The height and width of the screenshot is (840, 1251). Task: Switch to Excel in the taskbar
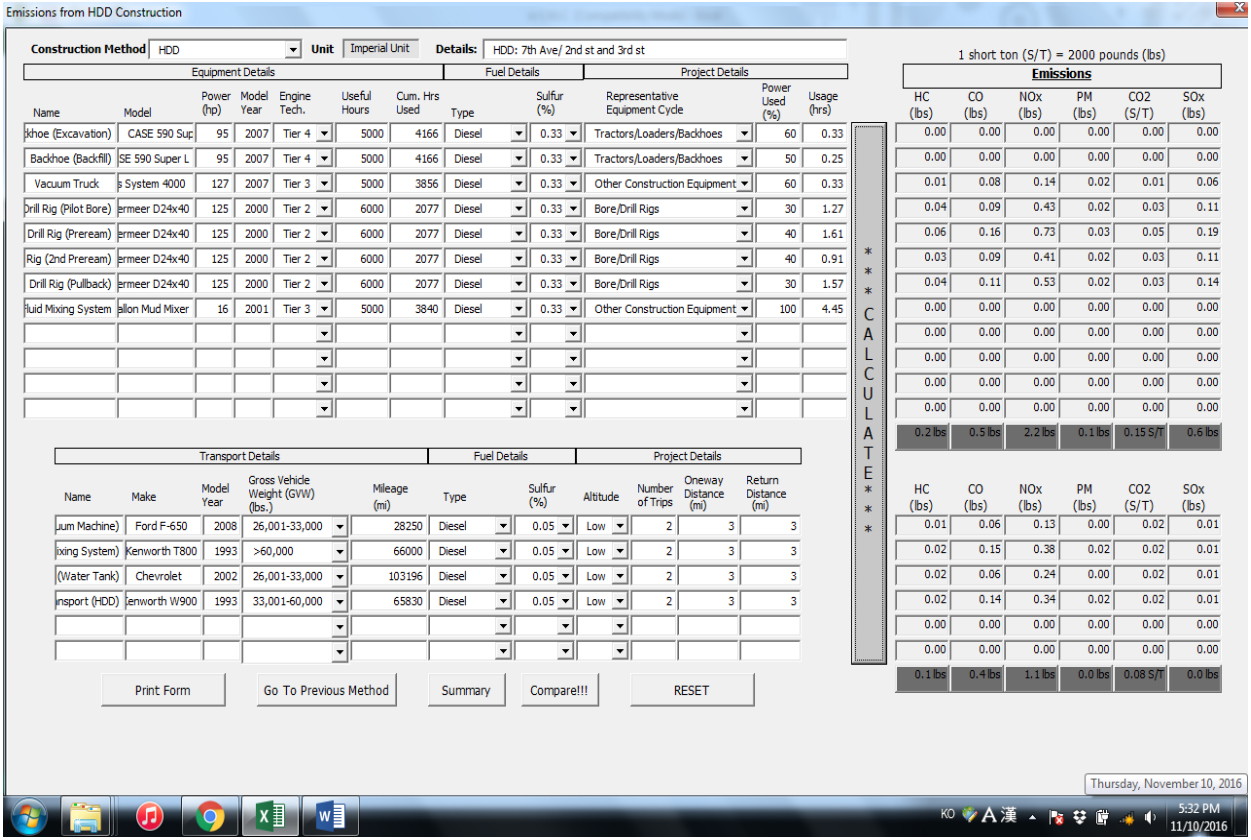coord(270,817)
